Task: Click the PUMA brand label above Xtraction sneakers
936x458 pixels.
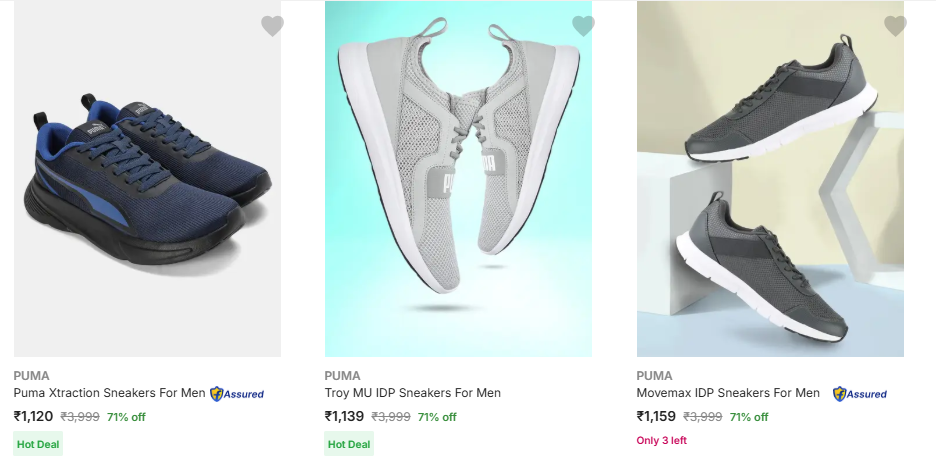Action: click(x=31, y=376)
